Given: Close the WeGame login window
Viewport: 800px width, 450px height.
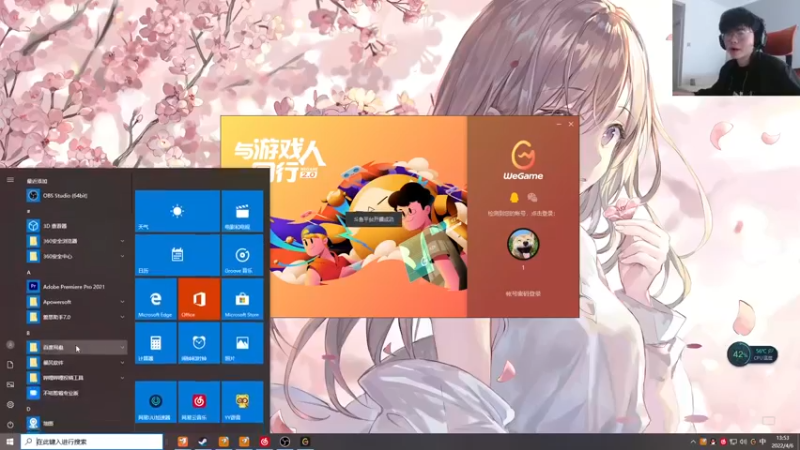Looking at the screenshot, I should pos(571,124).
